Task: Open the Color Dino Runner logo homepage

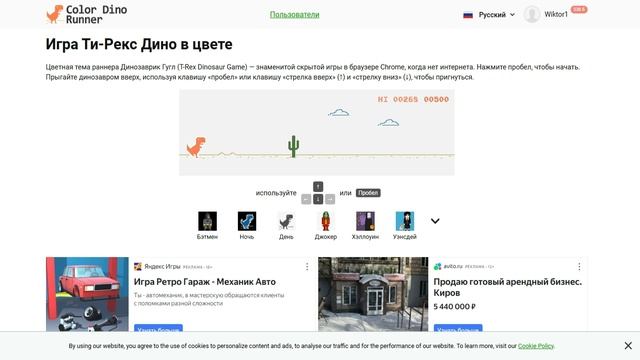Action: coord(87,14)
